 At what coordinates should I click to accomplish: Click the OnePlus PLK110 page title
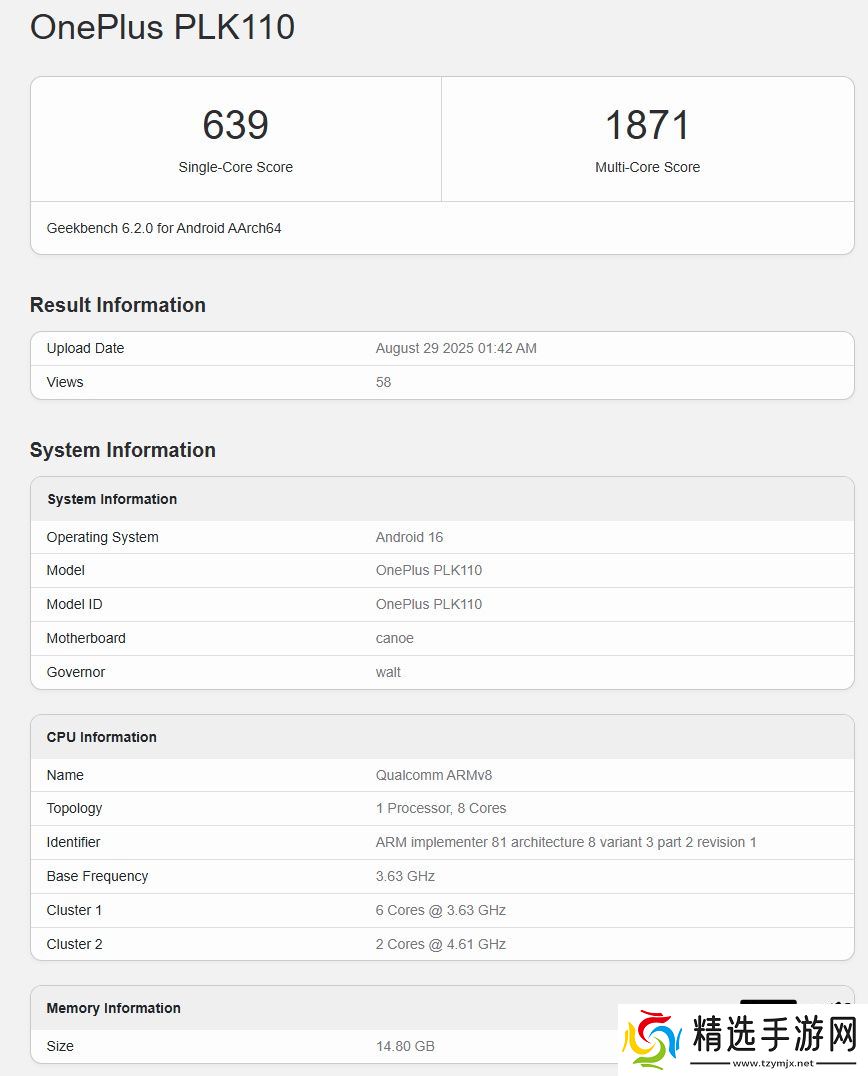tap(162, 27)
